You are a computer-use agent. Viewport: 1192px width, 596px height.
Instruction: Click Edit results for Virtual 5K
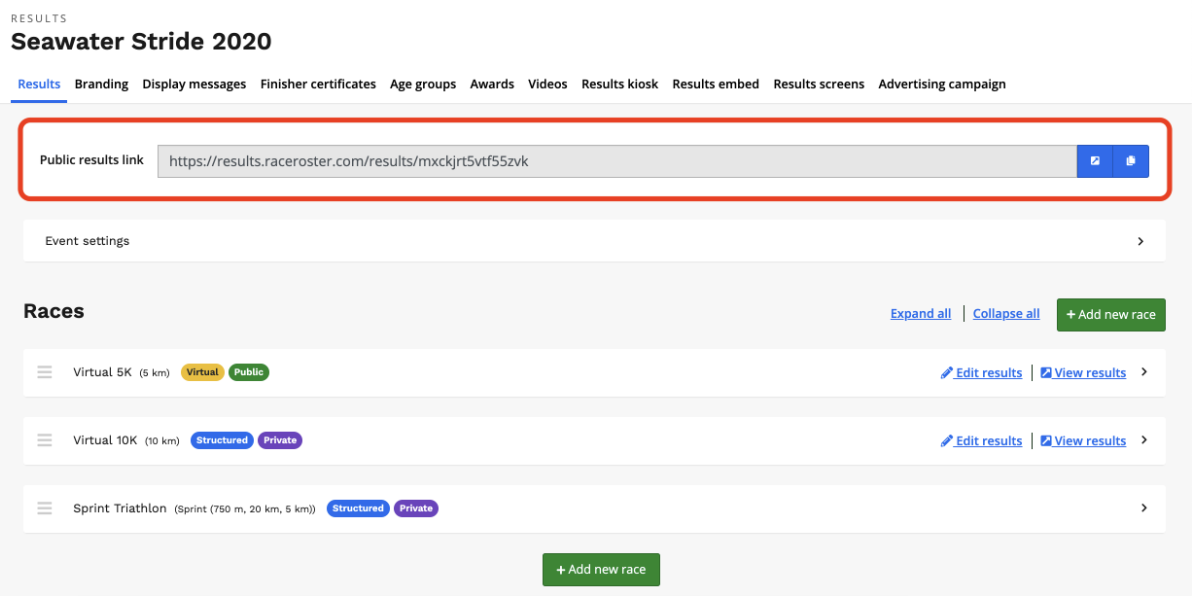981,373
